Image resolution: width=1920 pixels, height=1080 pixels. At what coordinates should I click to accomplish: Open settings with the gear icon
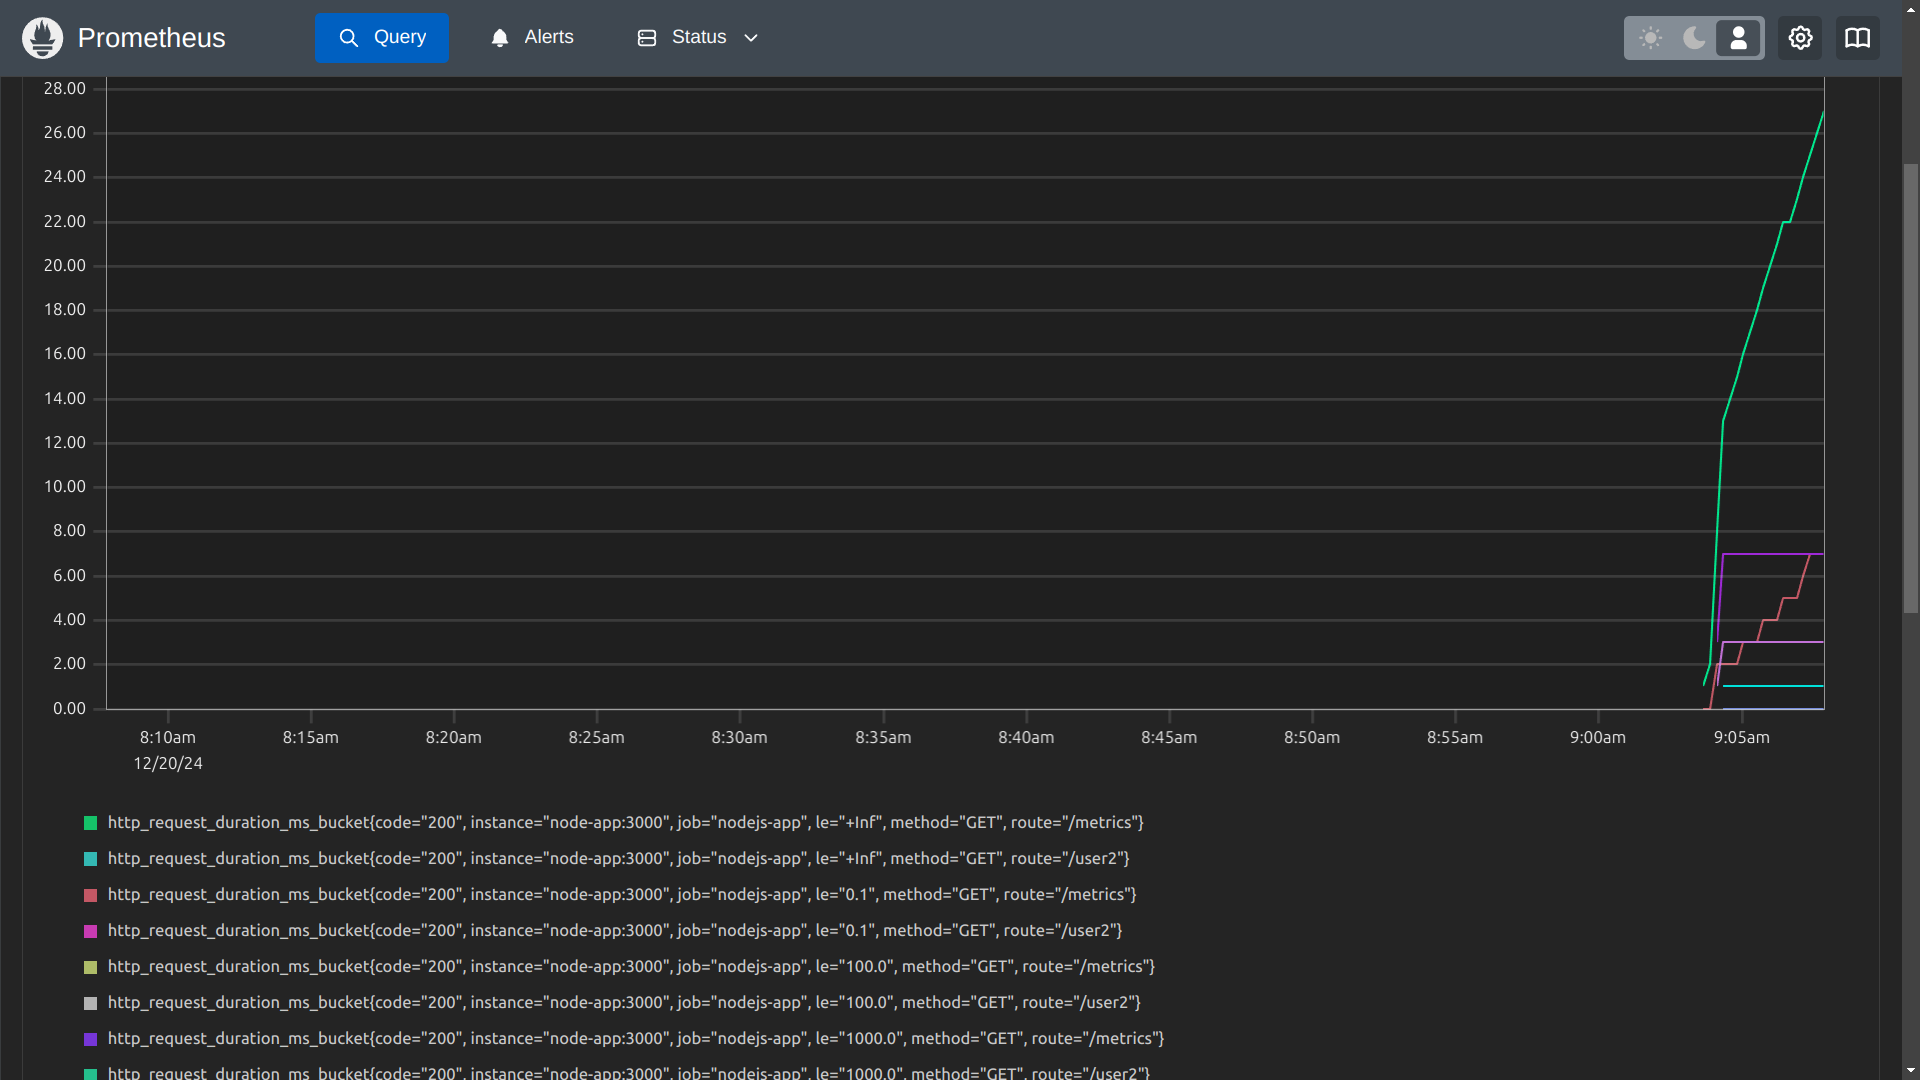click(1800, 38)
